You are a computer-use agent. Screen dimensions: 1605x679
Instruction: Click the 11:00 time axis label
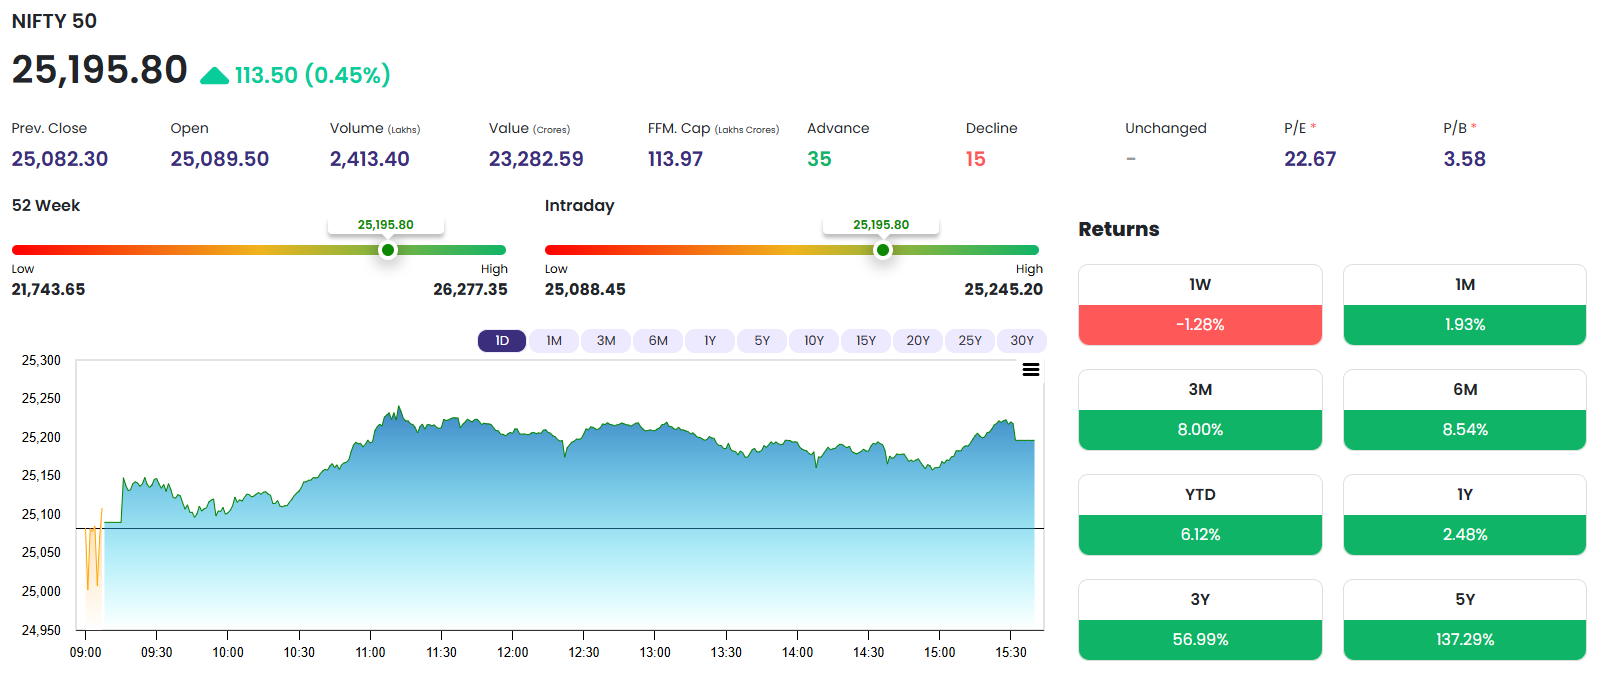(x=370, y=652)
